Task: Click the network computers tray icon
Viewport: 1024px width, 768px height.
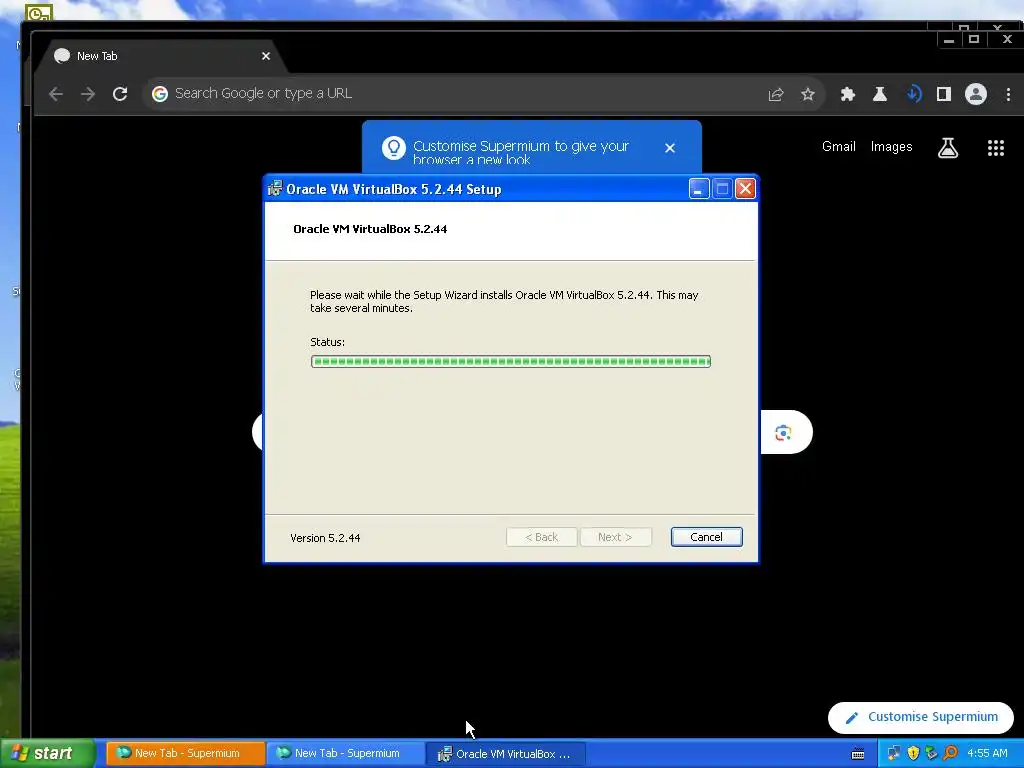Action: point(894,754)
